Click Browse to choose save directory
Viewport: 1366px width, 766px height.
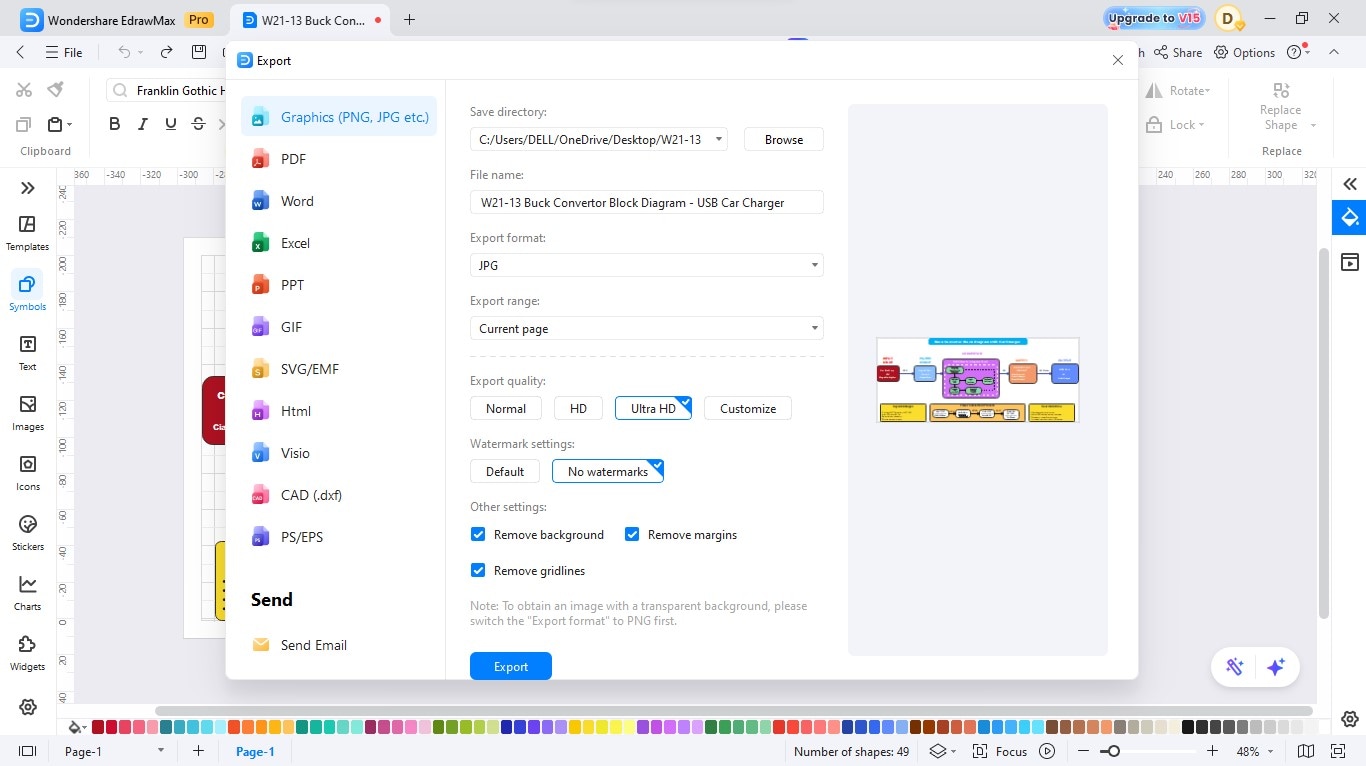[783, 139]
